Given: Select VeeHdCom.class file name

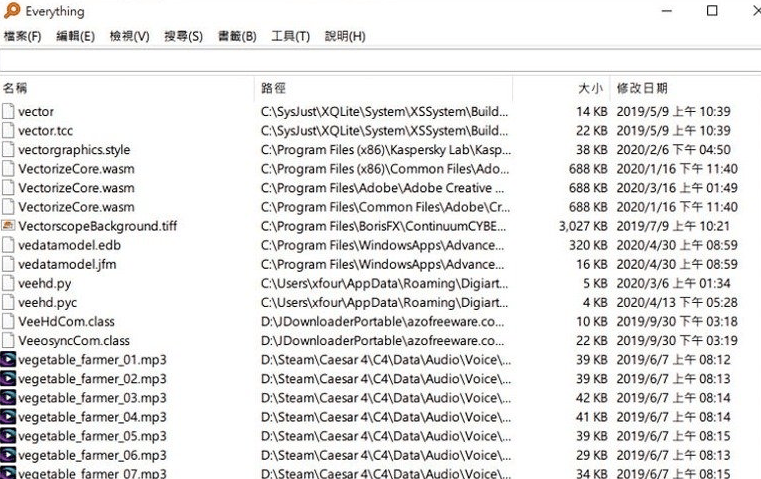Looking at the screenshot, I should tap(66, 321).
